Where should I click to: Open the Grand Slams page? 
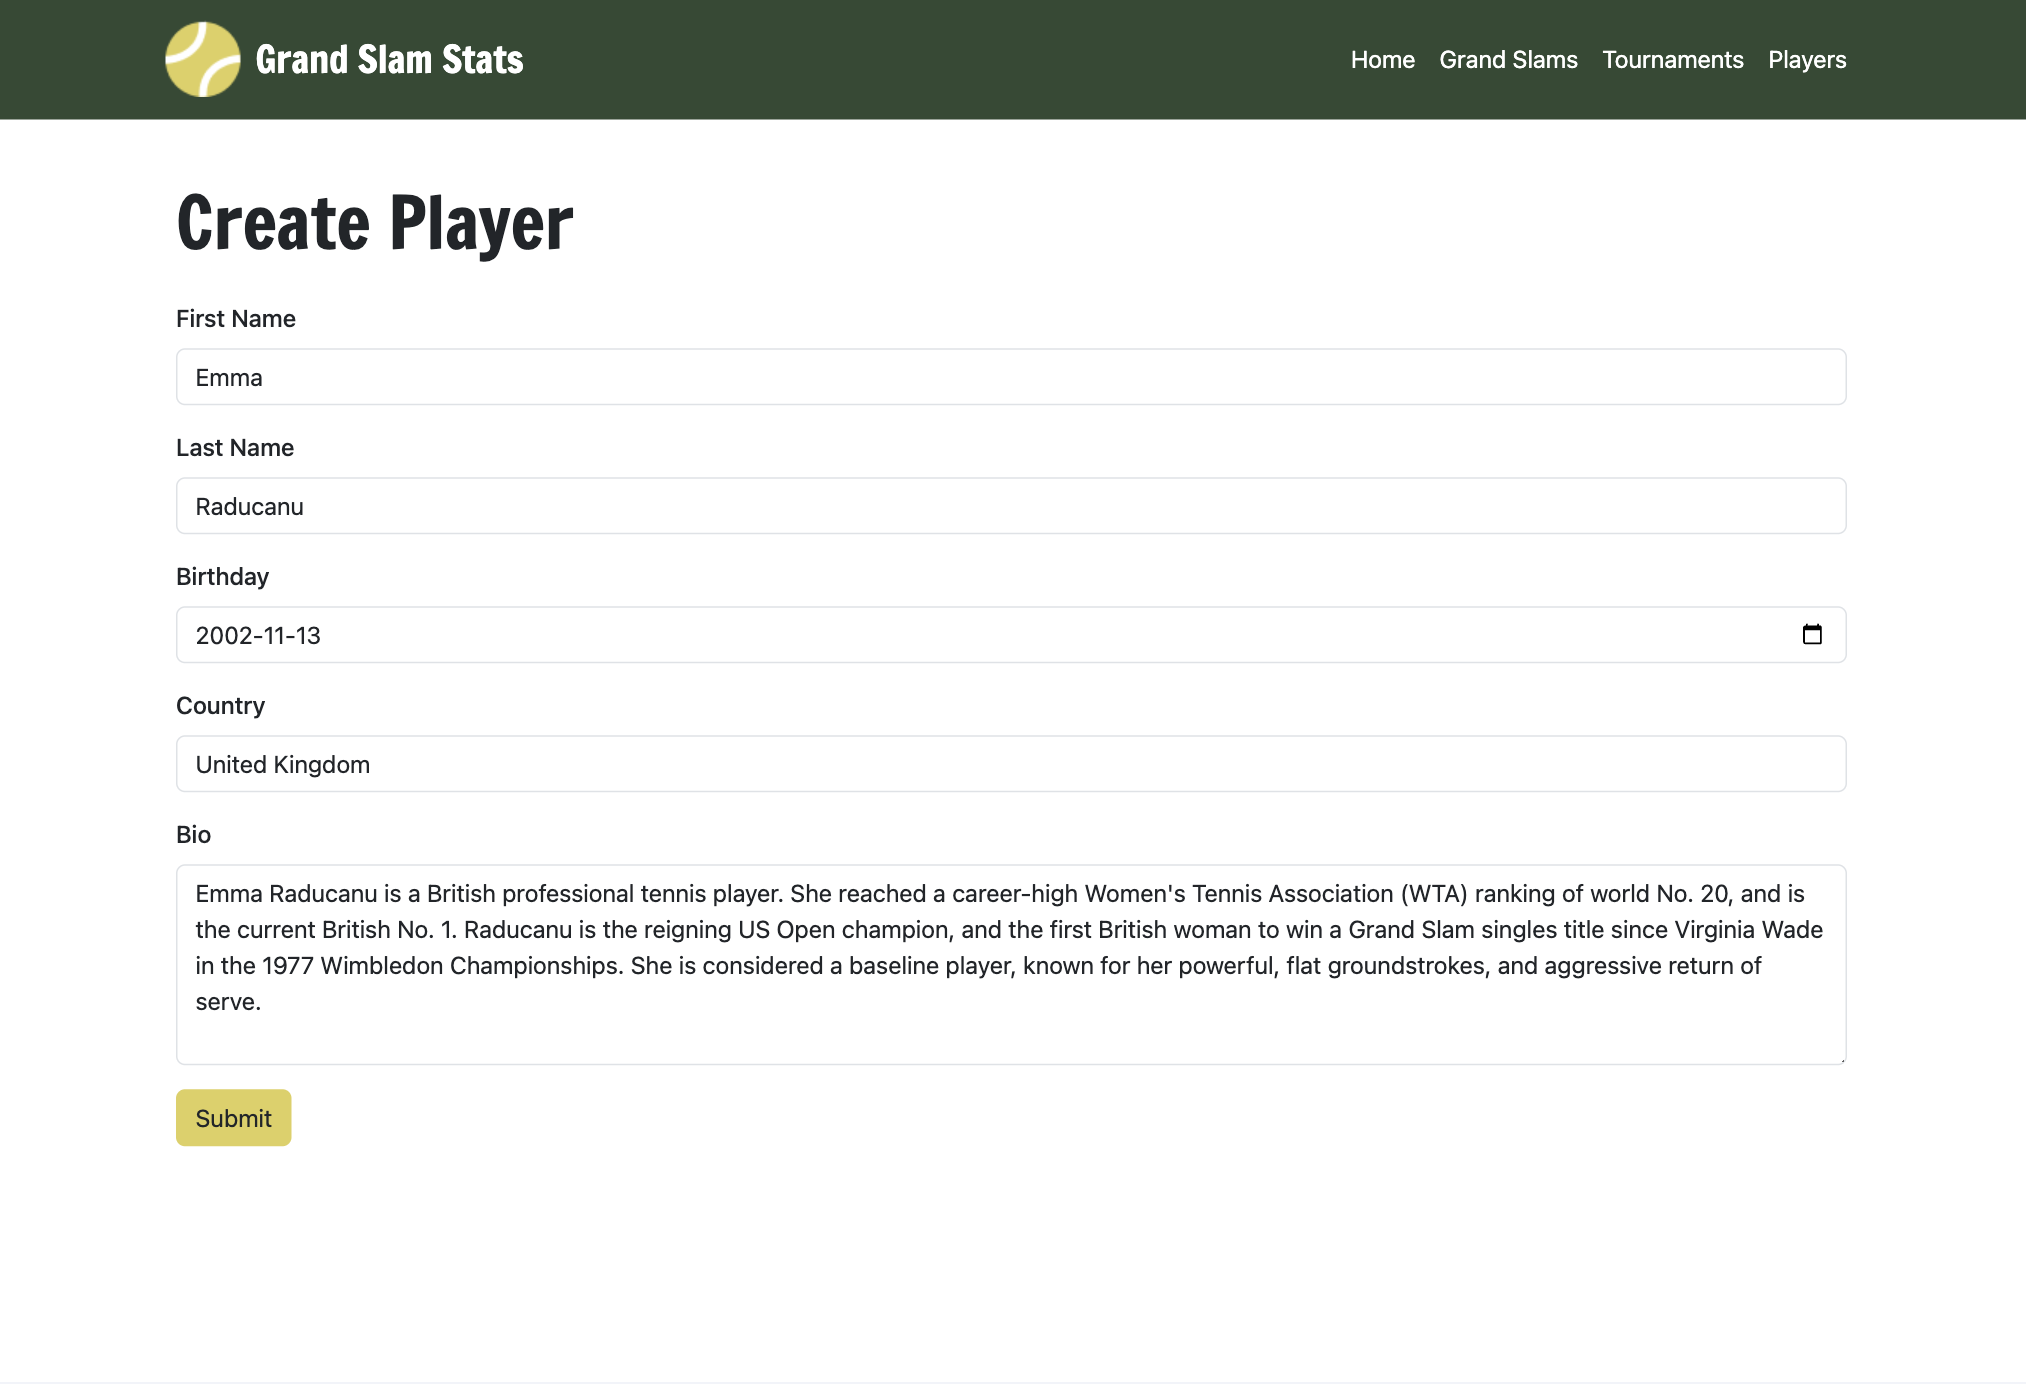click(1508, 60)
